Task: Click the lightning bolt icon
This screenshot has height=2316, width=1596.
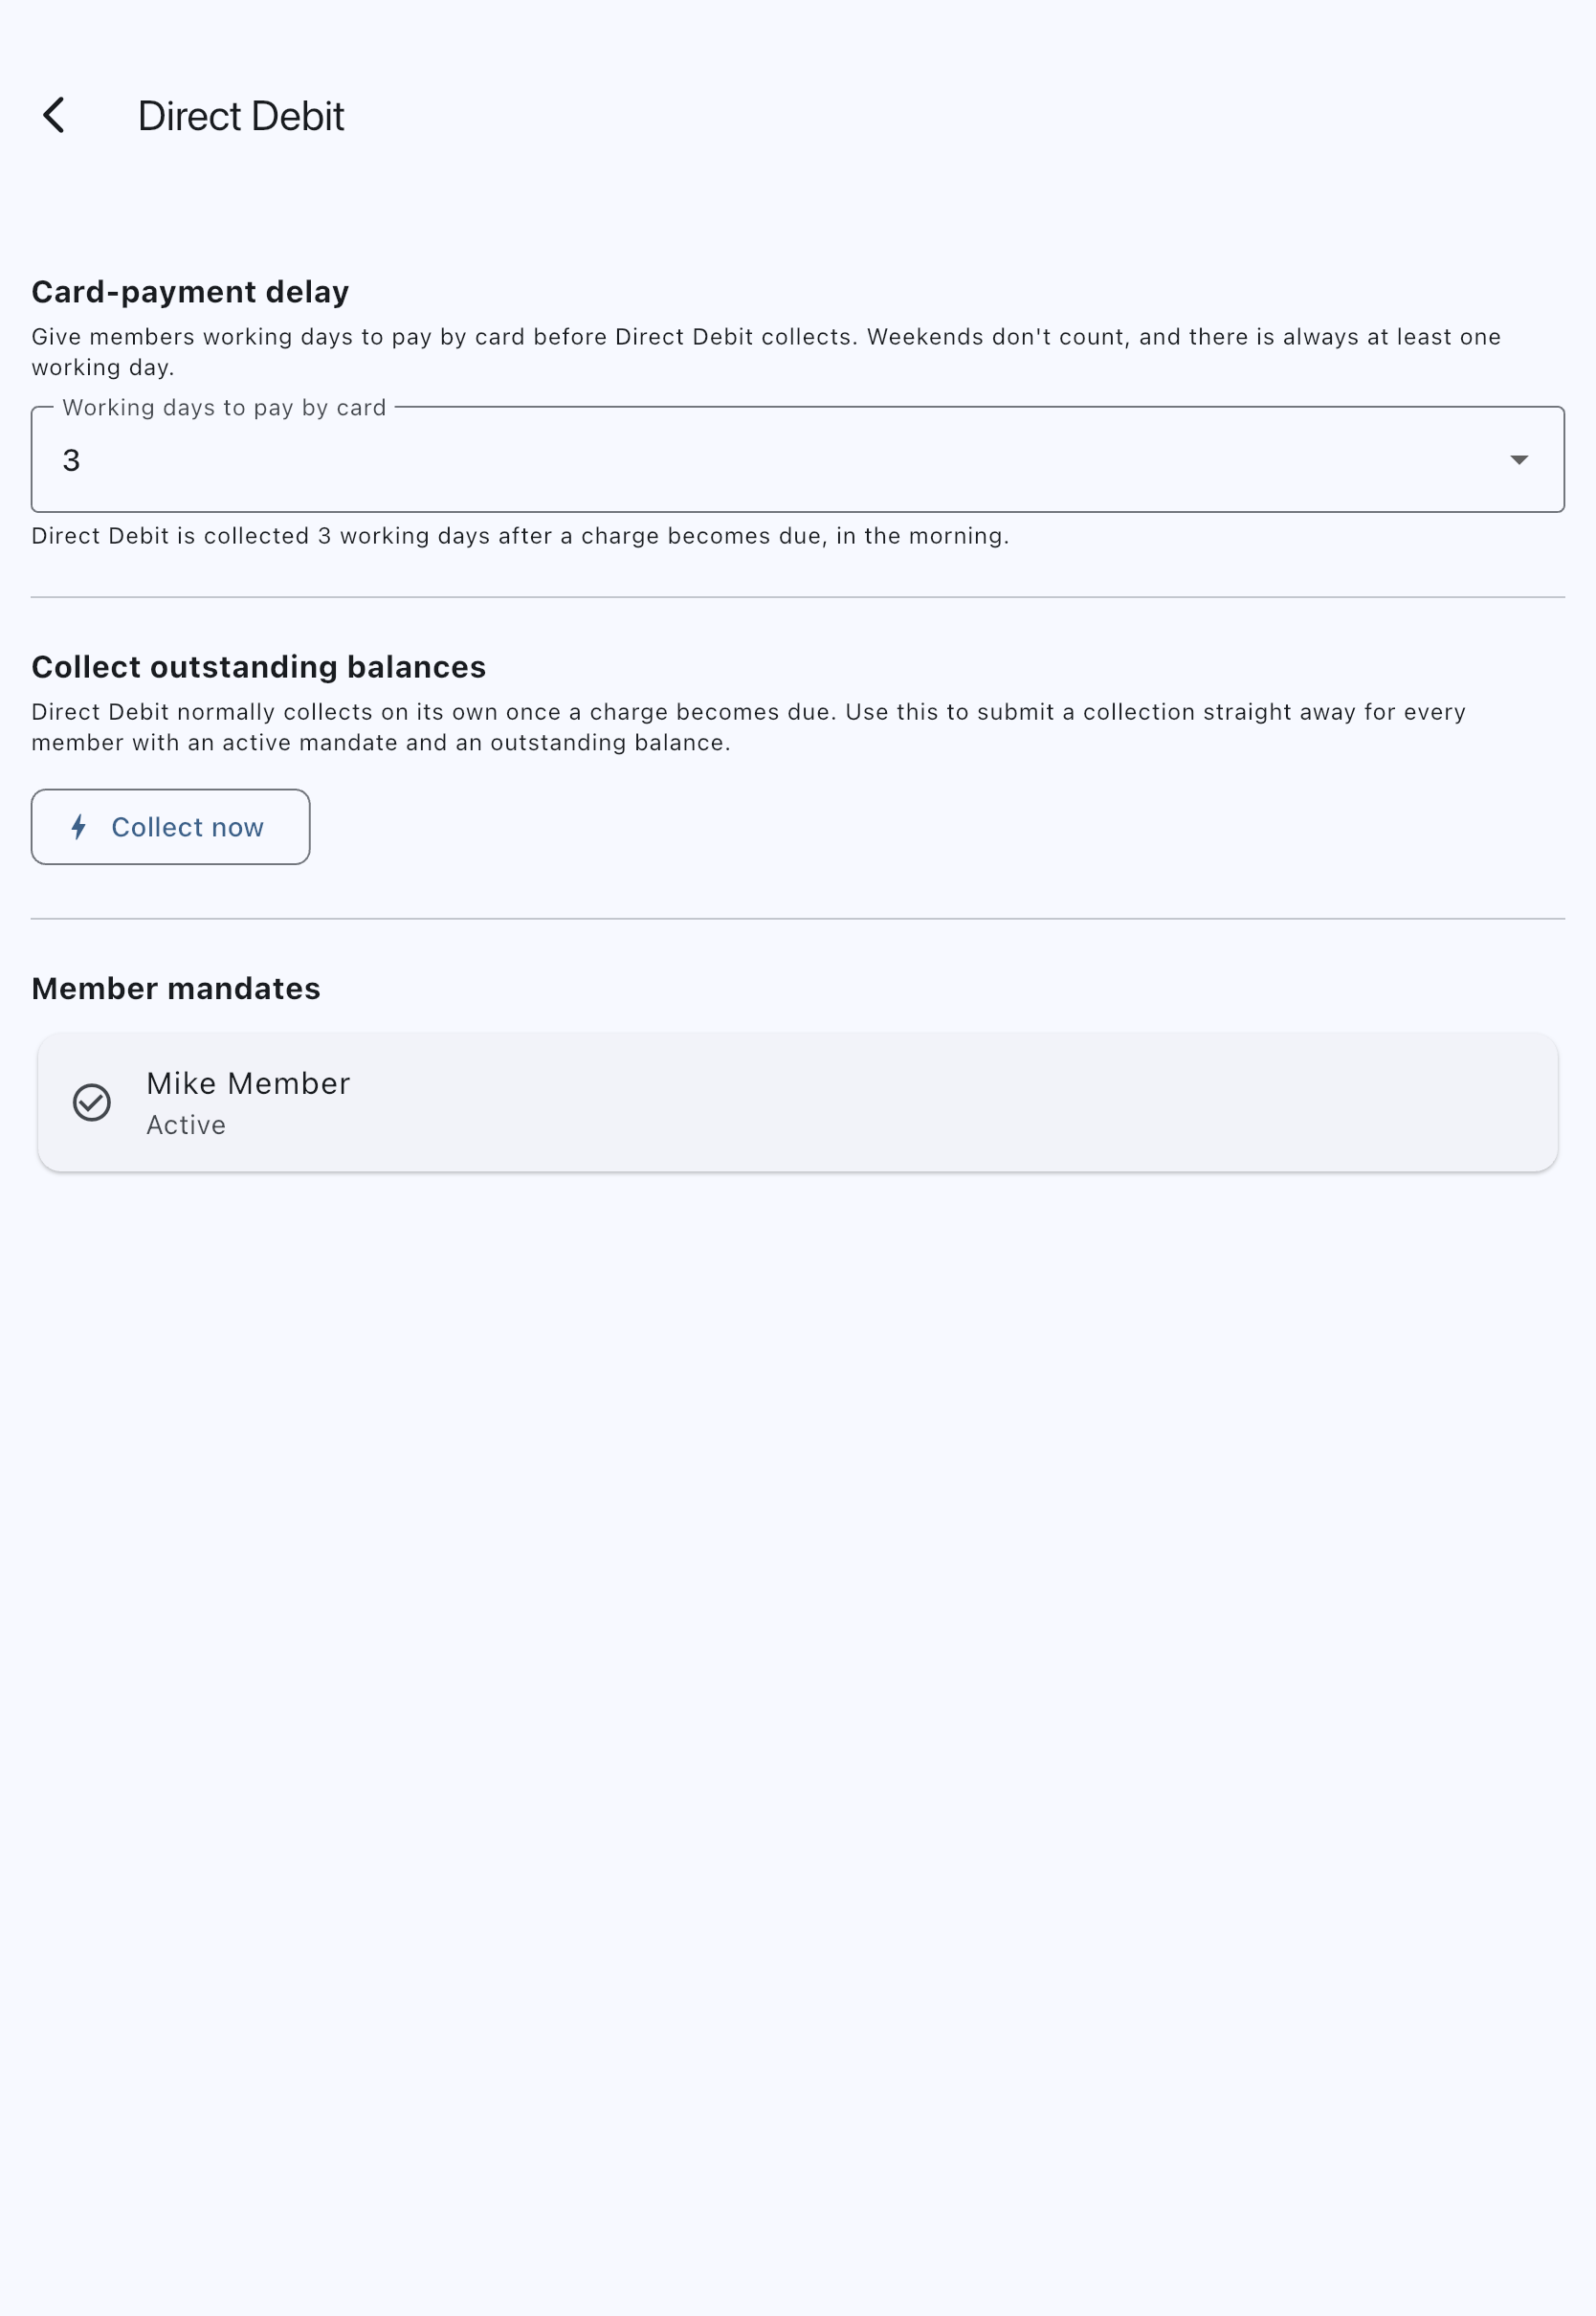Action: 79,827
